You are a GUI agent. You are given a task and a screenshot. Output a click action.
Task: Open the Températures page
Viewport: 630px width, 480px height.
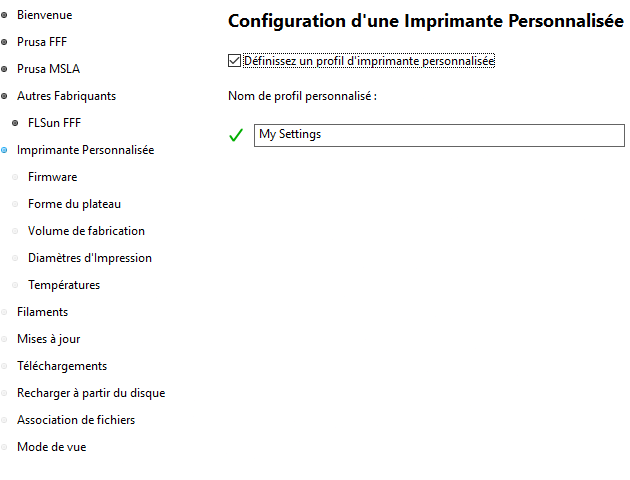click(64, 285)
